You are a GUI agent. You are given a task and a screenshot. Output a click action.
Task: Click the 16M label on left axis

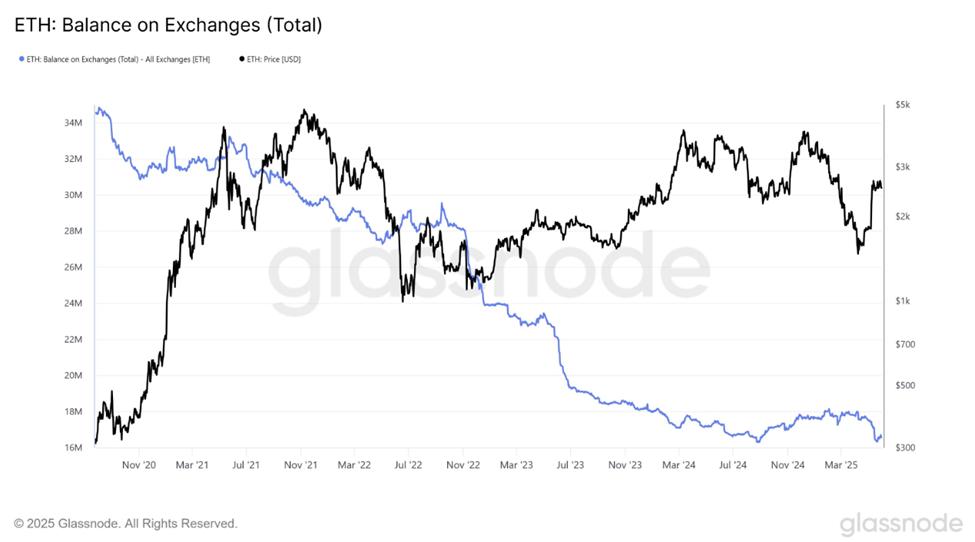point(73,447)
